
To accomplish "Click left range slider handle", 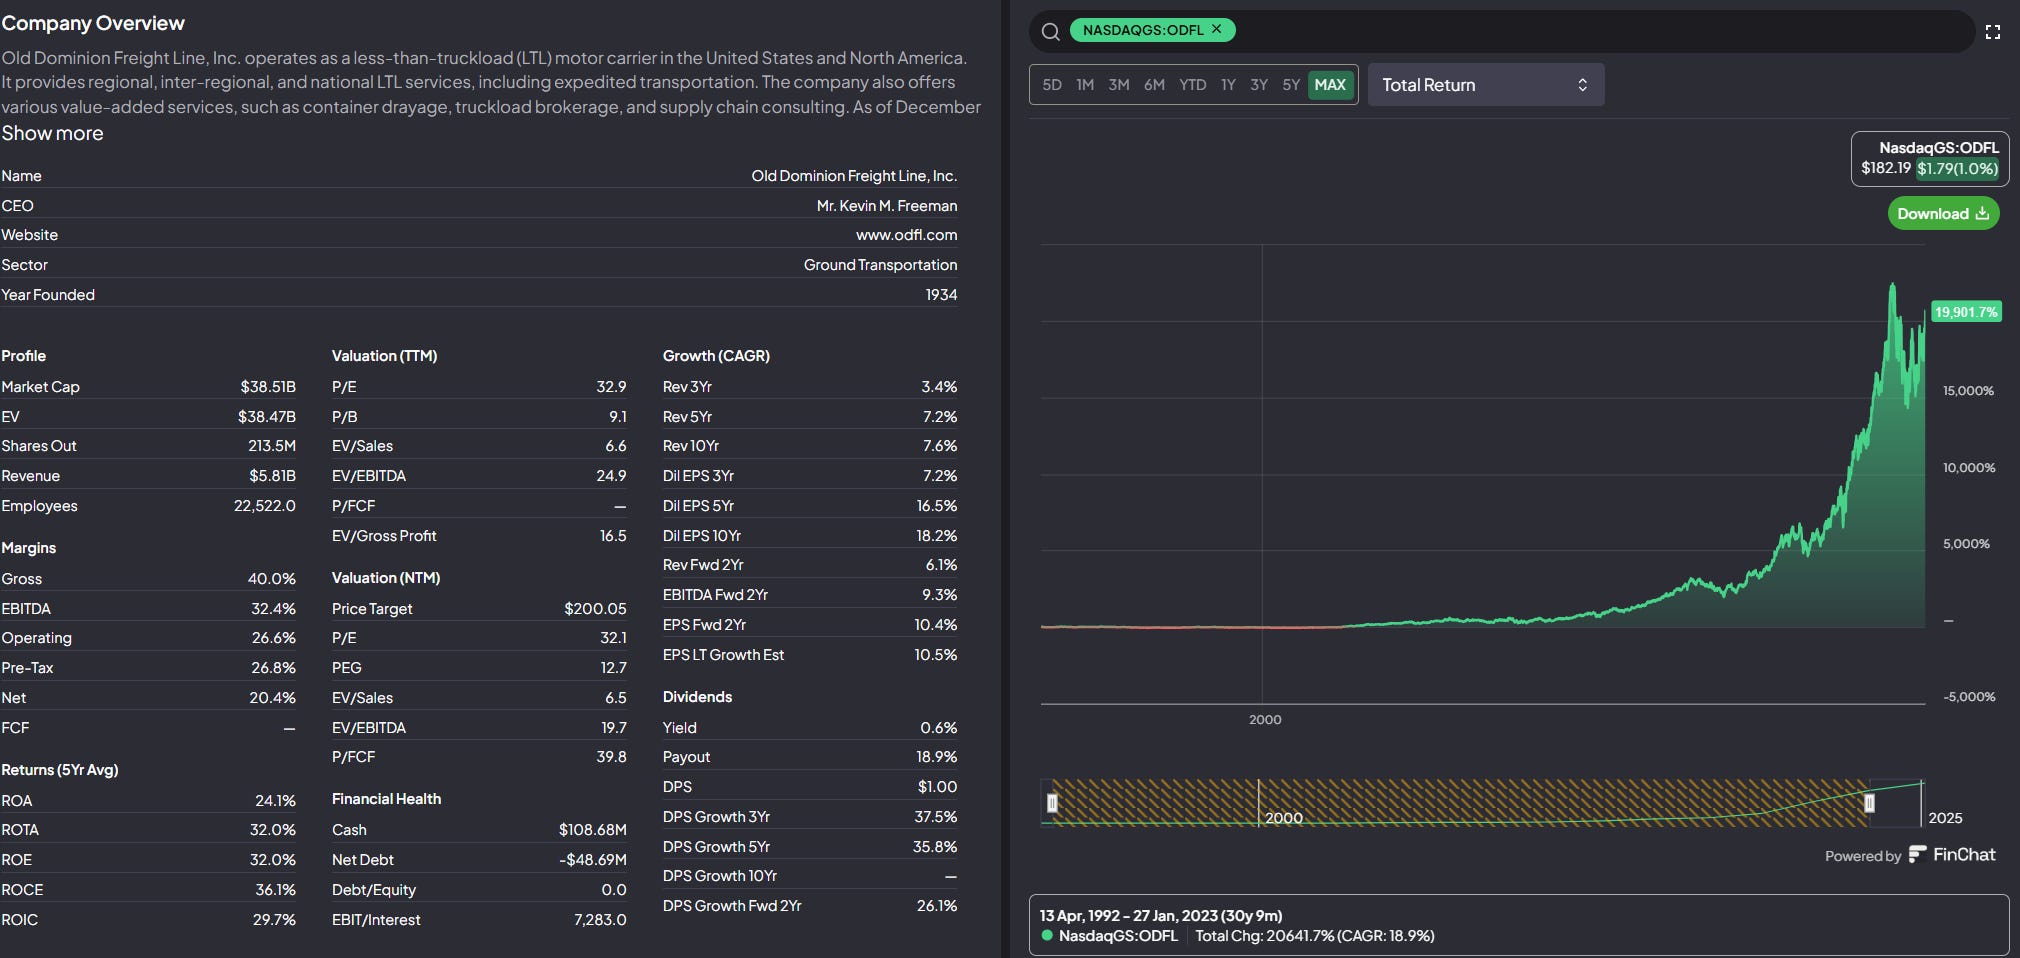I will point(1052,802).
